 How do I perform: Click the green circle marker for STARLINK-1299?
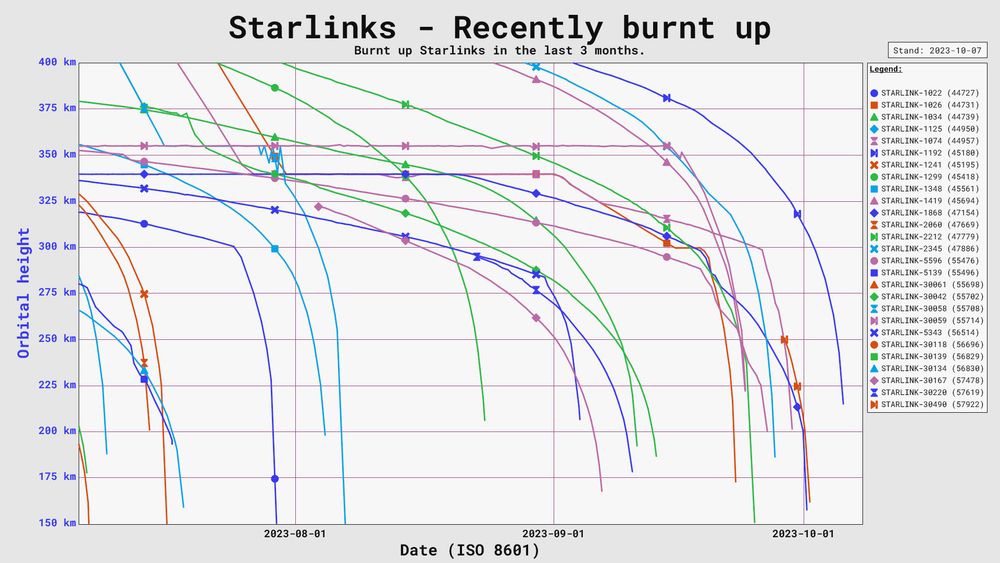874,177
